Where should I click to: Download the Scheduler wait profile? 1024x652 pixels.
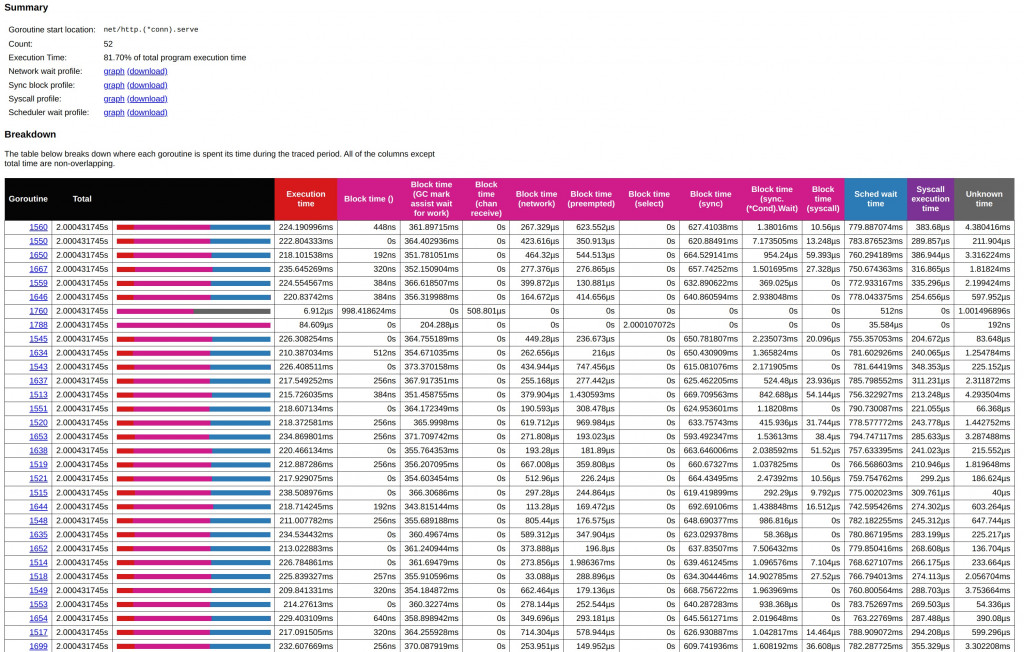point(147,113)
